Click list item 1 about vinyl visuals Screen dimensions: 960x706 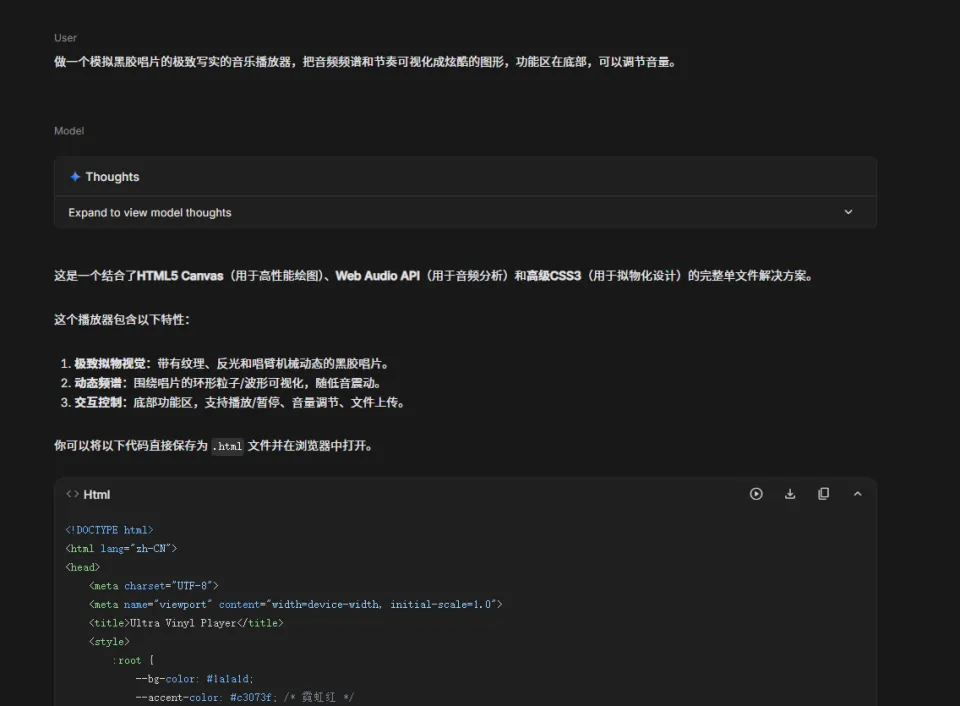click(x=225, y=364)
